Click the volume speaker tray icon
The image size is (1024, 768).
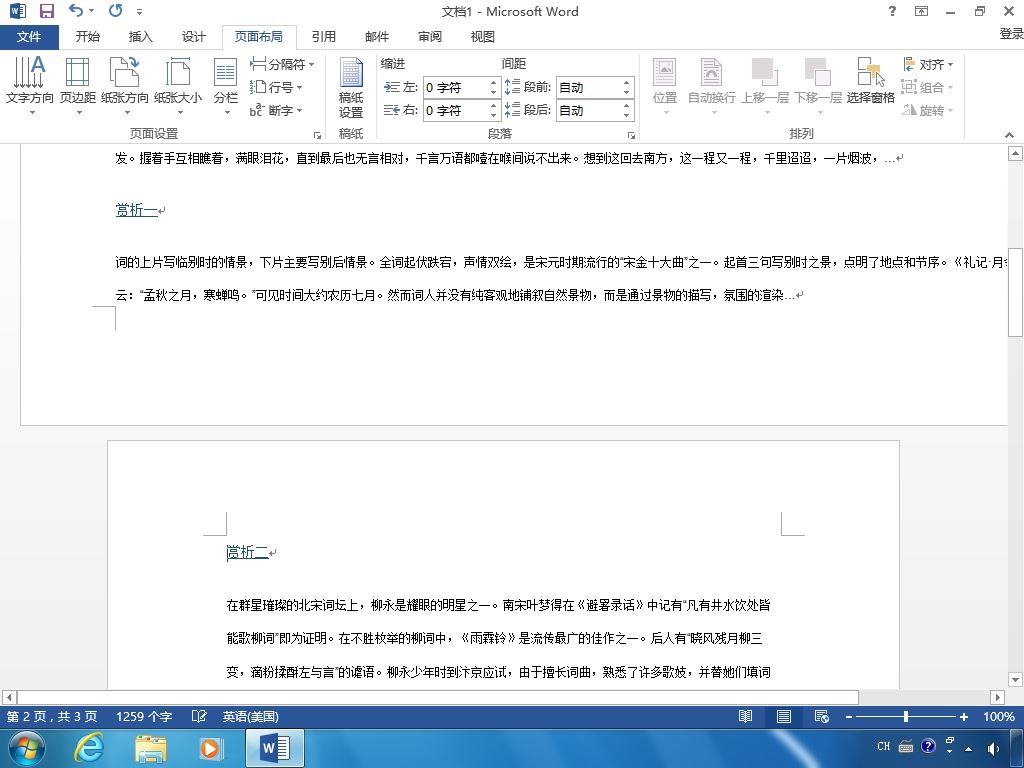click(993, 748)
